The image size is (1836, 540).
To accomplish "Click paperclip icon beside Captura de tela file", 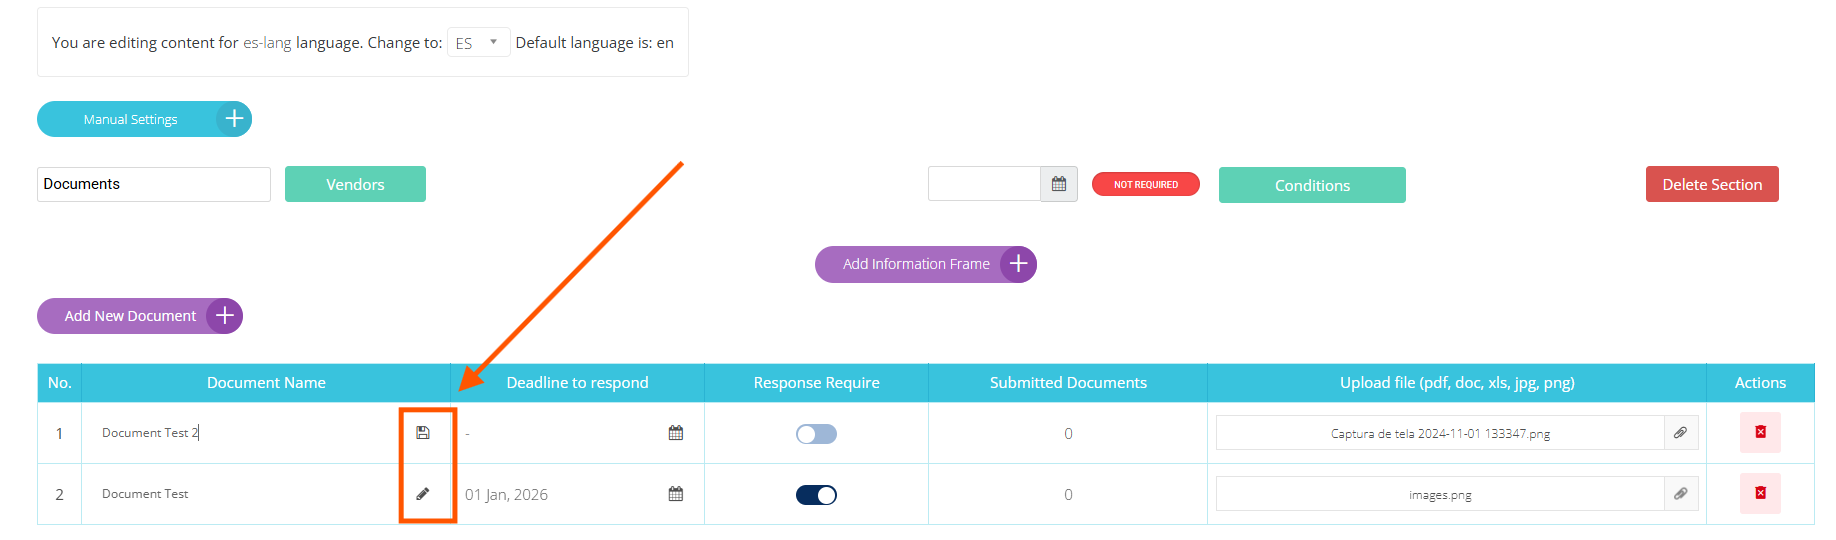I will point(1680,433).
